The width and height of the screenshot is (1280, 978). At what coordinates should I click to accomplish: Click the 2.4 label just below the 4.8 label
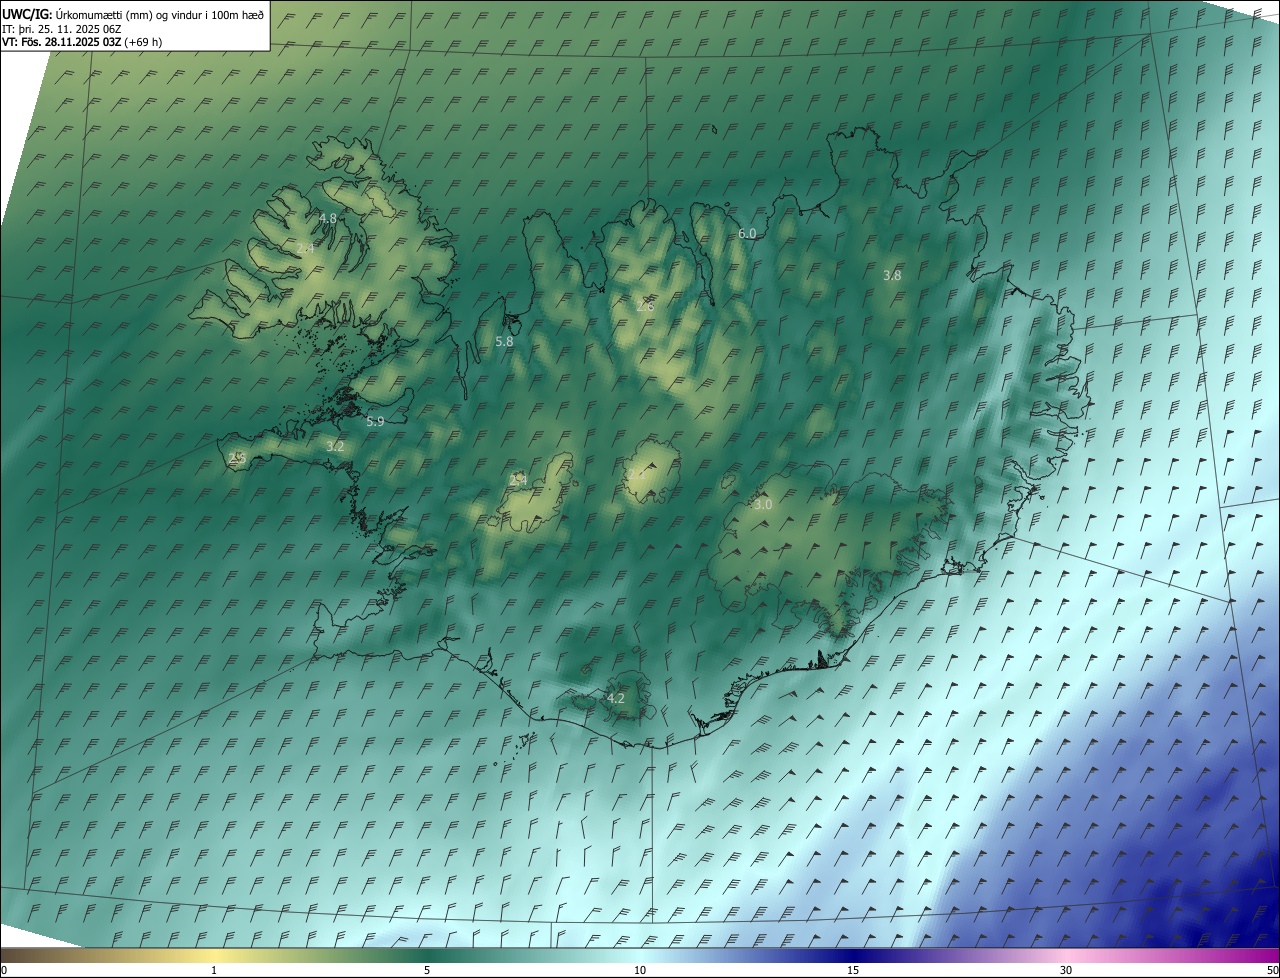click(x=305, y=248)
